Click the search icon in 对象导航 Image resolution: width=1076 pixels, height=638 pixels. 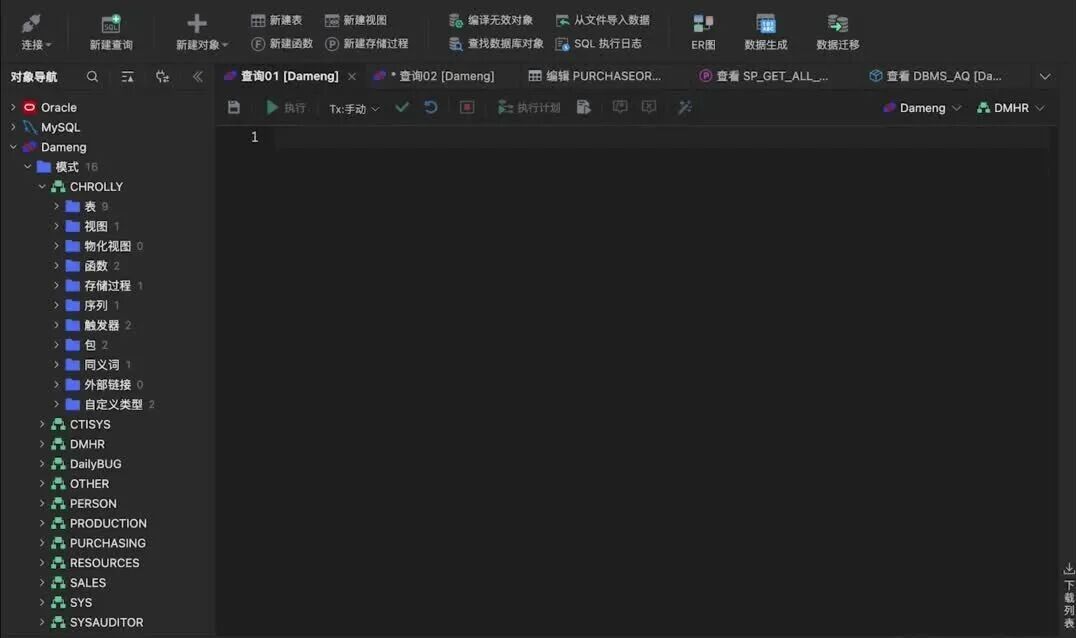click(92, 77)
